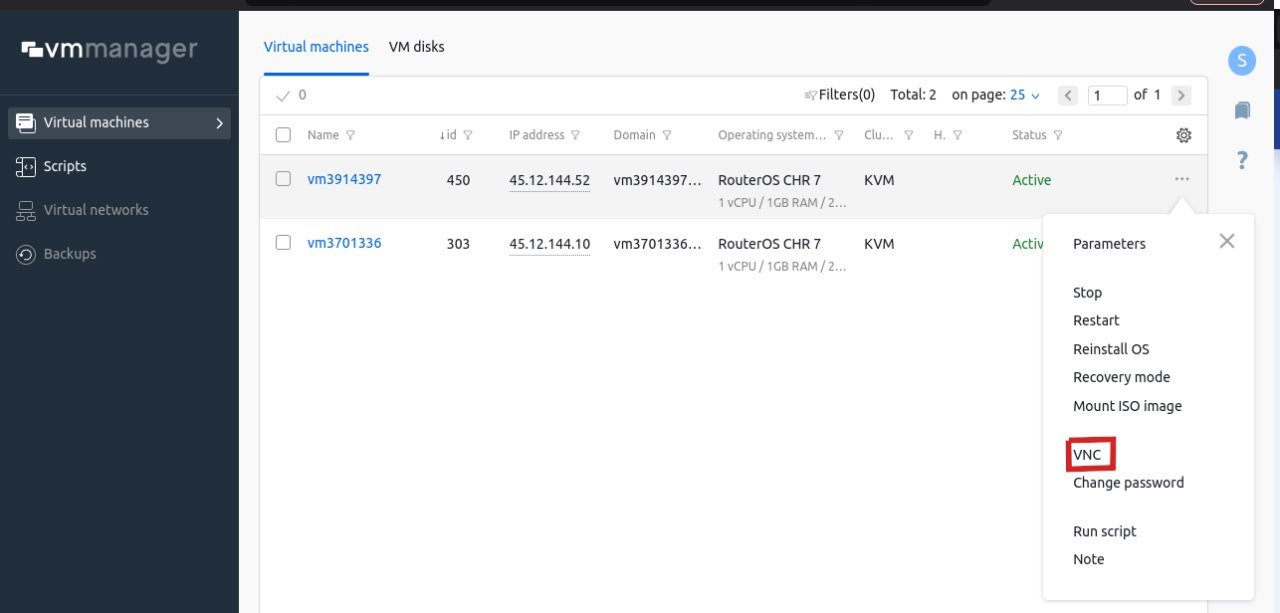This screenshot has height=613, width=1280.
Task: Click IP address 45.12.144.10
Action: pos(549,244)
